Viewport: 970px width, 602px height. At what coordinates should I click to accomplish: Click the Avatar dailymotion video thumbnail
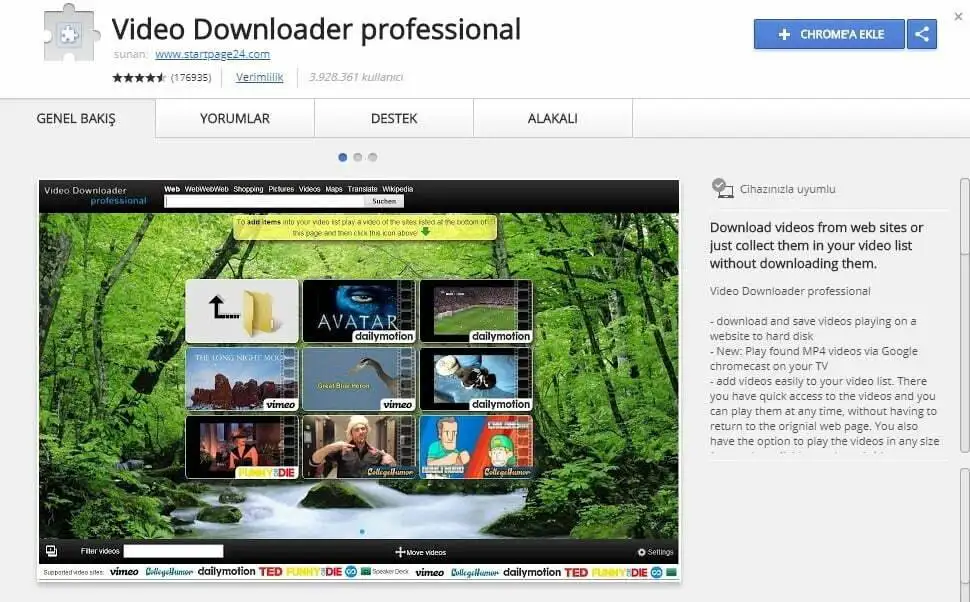[359, 311]
